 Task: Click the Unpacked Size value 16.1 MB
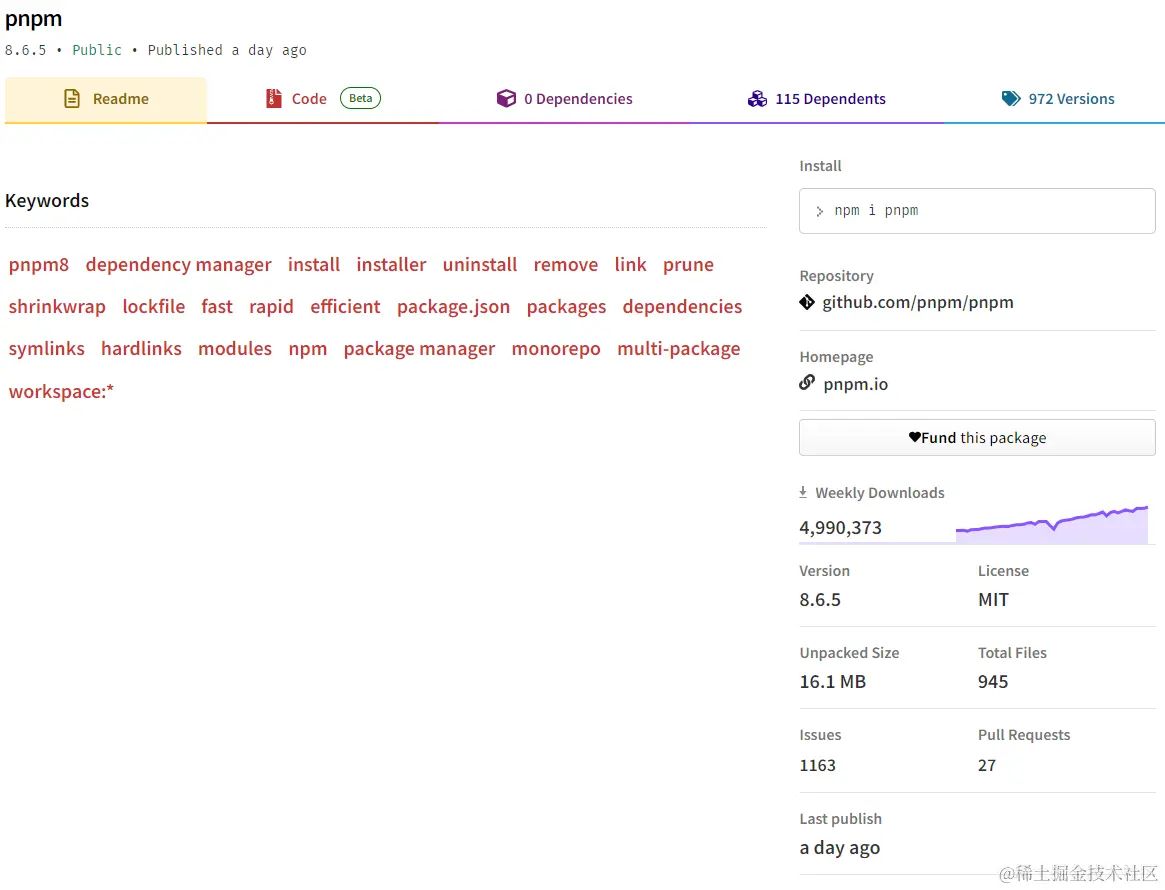click(x=832, y=681)
